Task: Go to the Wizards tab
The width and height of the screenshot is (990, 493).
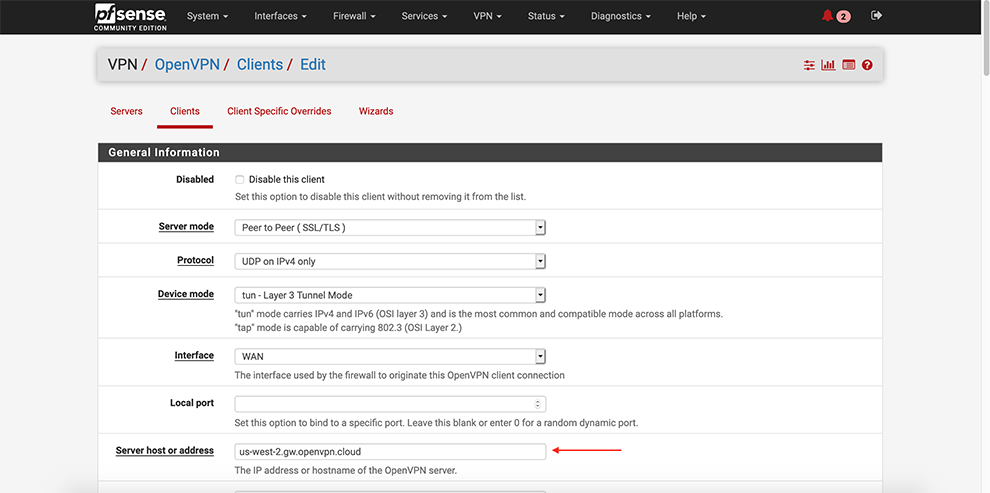Action: (376, 111)
